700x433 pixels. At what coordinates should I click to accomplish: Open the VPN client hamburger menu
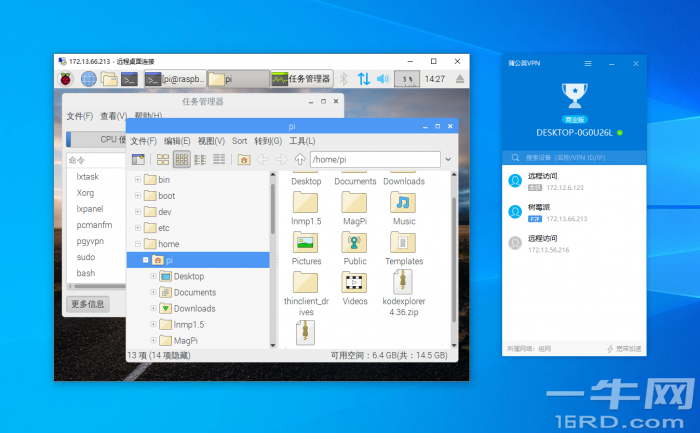click(x=588, y=64)
